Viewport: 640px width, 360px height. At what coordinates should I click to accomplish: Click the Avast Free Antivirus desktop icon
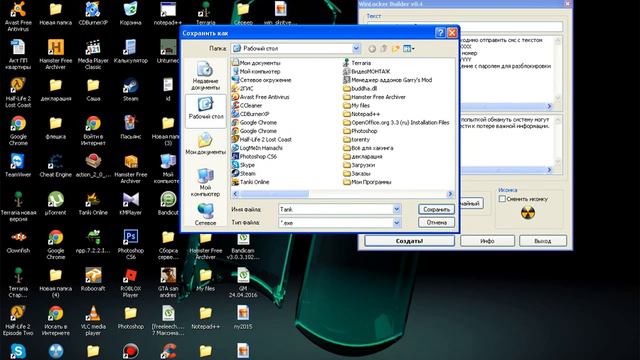coord(18,16)
